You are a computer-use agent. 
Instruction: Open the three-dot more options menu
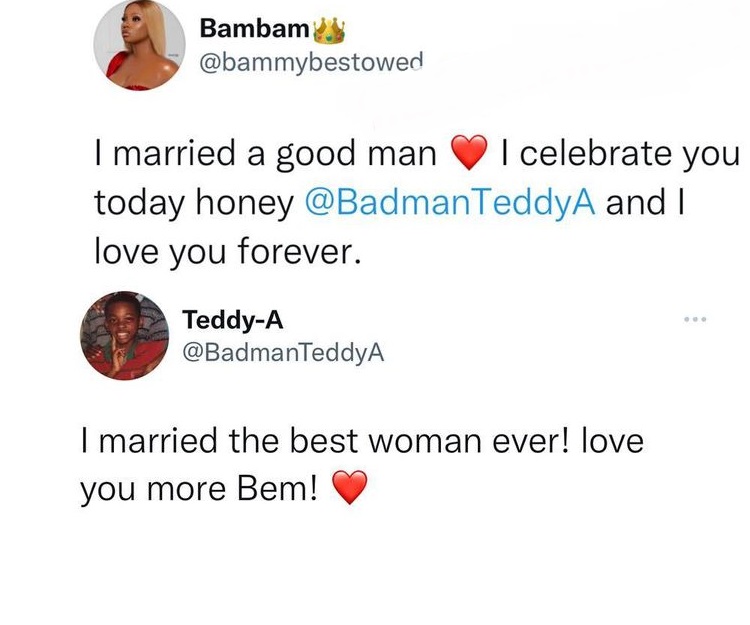click(692, 320)
